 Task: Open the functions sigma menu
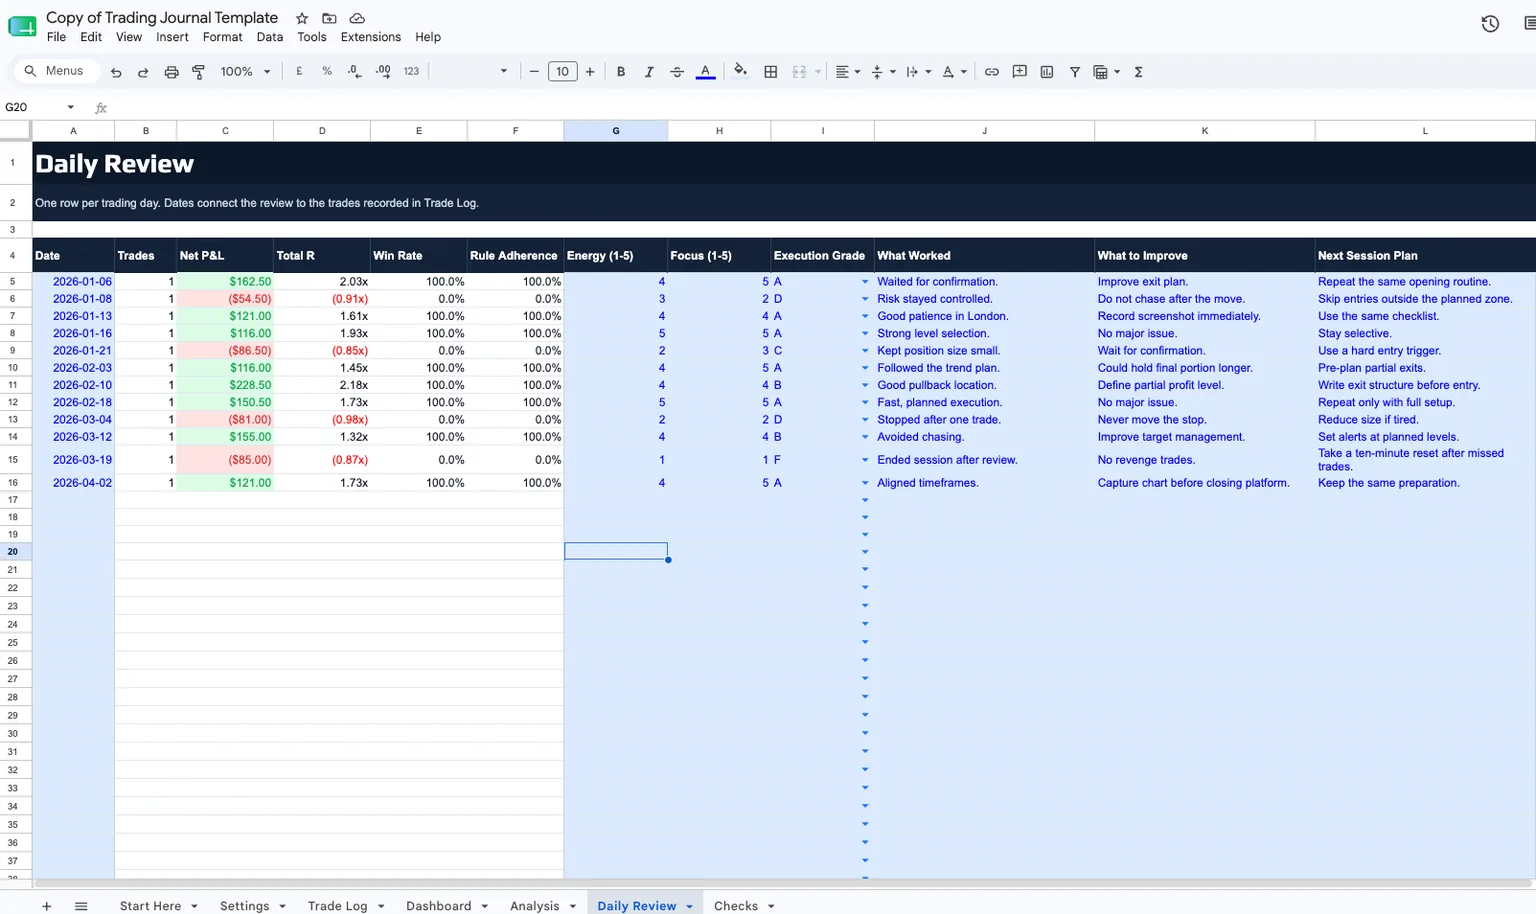(1139, 72)
